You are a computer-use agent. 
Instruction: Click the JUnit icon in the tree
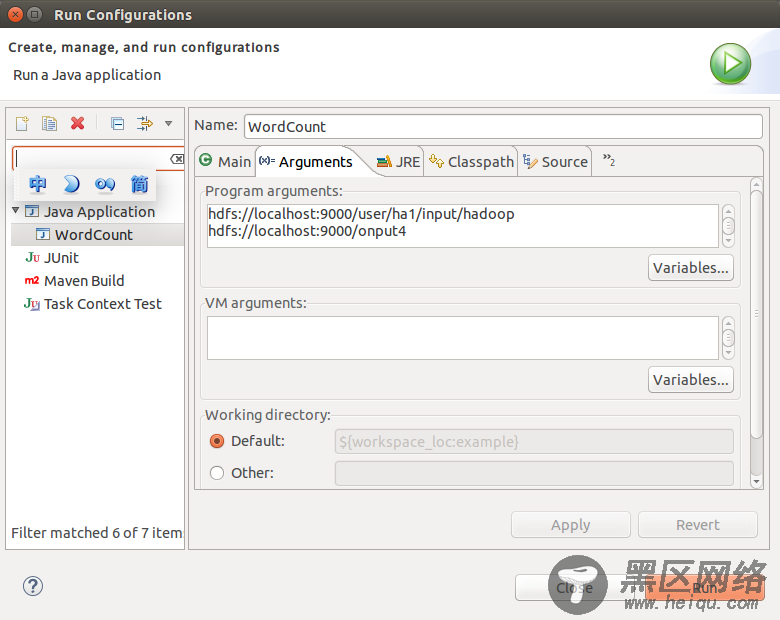point(32,257)
